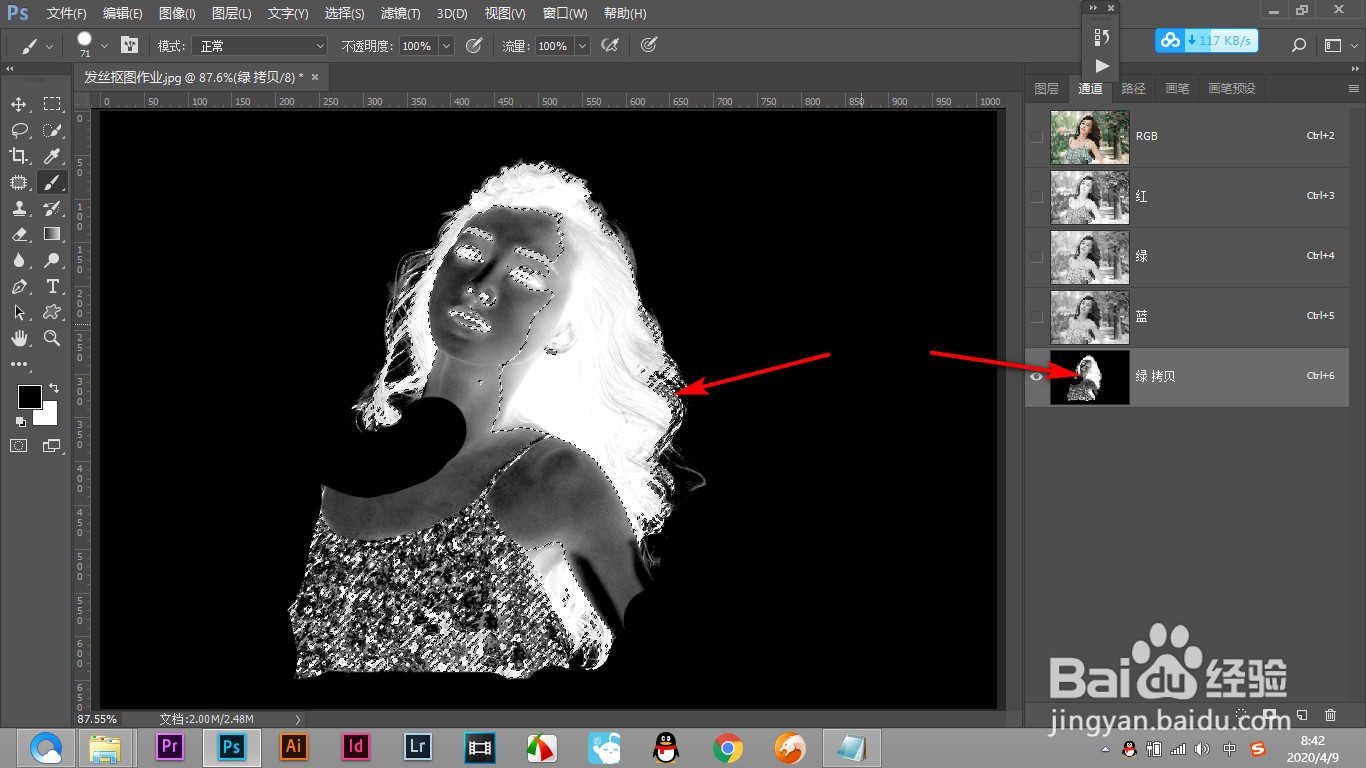Reset default foreground and background colors
The image size is (1366, 768).
pos(21,421)
